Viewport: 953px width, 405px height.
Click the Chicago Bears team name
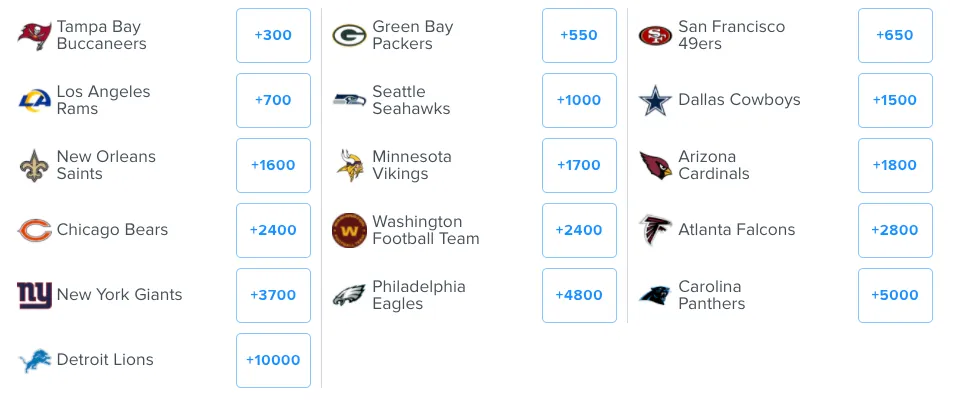pos(112,230)
